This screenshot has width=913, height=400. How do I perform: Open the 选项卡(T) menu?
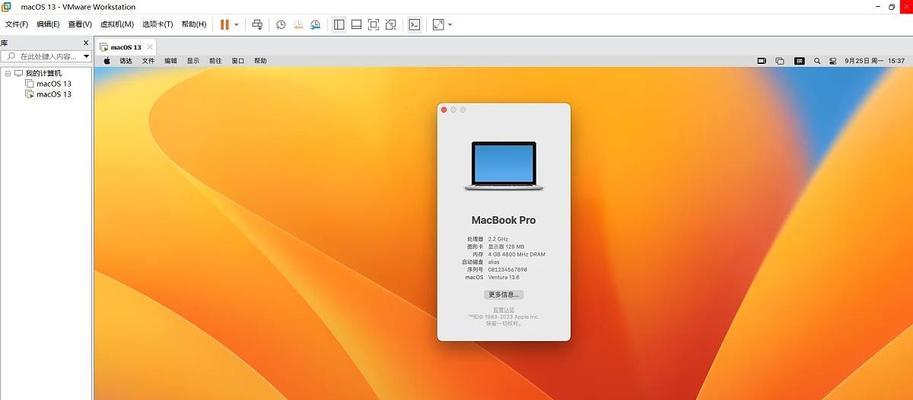click(x=158, y=24)
